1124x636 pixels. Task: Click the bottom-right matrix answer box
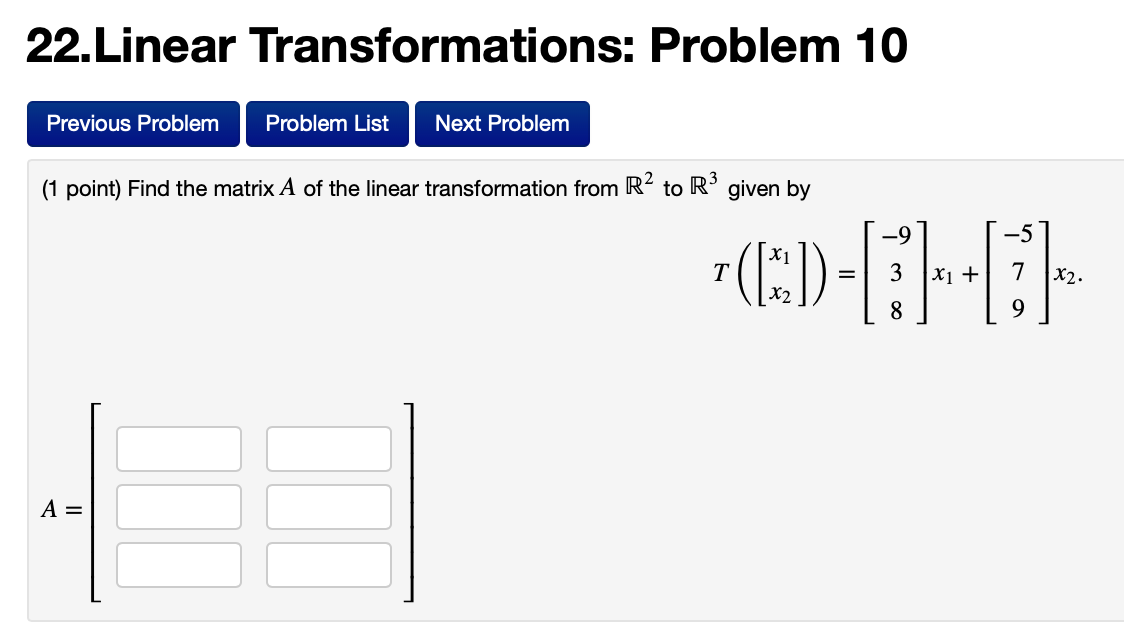(329, 564)
